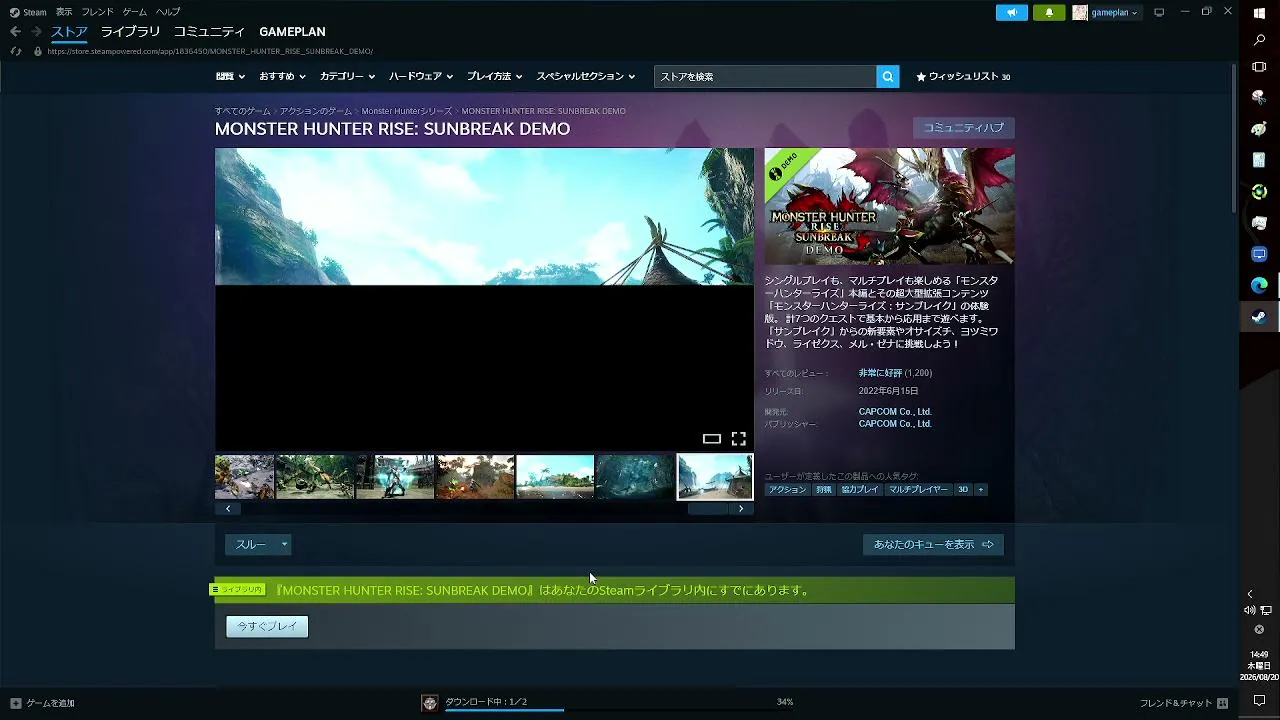The image size is (1280, 720).
Task: Go forward with the Steam forward arrow
Action: pos(36,32)
